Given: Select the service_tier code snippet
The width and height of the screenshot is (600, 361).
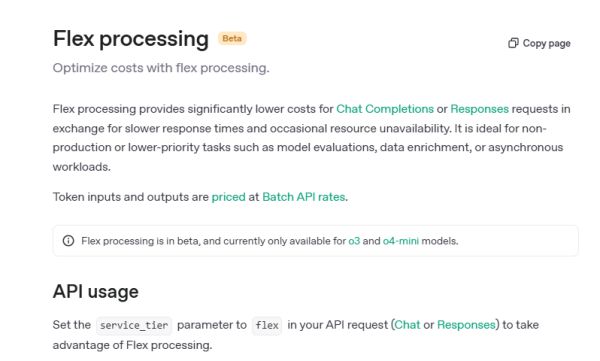Looking at the screenshot, I should tap(134, 325).
